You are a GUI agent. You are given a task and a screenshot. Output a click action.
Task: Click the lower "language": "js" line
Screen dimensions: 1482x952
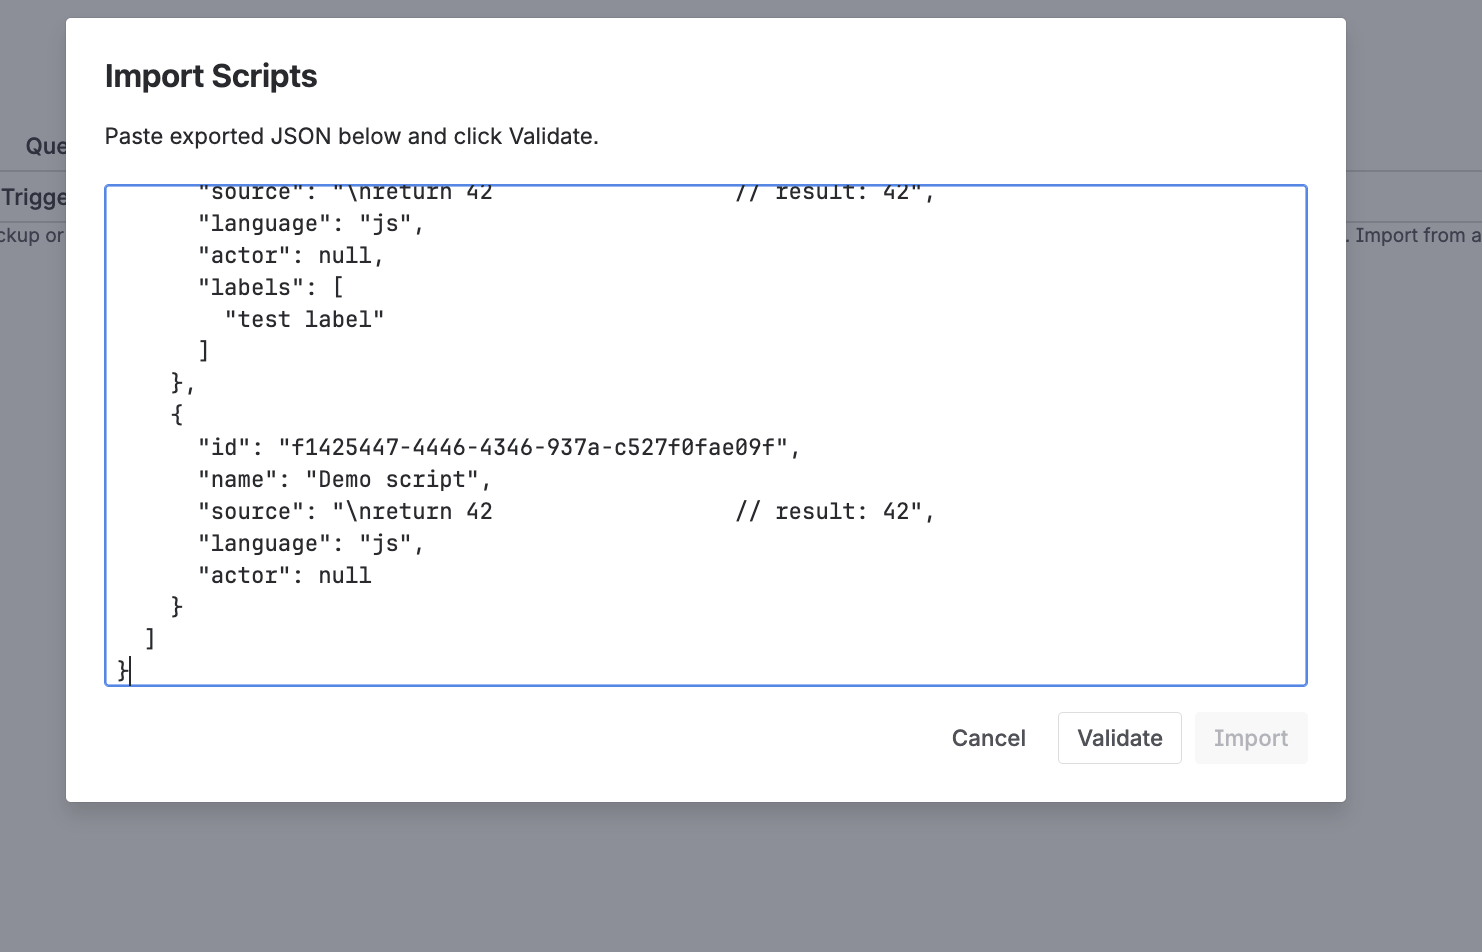click(x=310, y=543)
